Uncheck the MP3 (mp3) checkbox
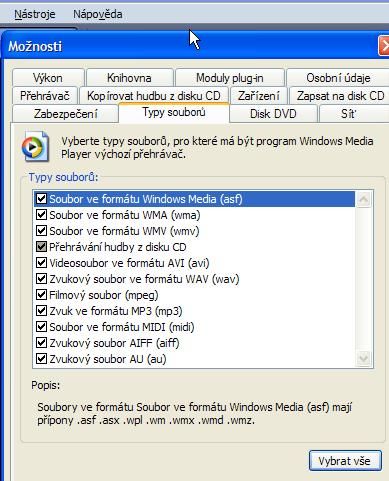The height and width of the screenshot is (481, 389). 41,311
